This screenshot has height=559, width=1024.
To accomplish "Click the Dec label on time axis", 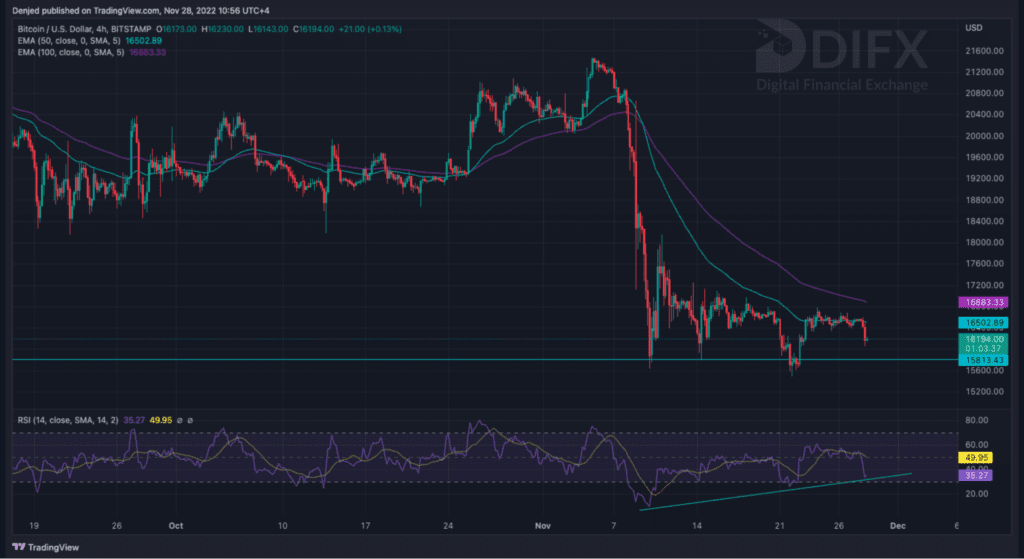I will (x=897, y=524).
